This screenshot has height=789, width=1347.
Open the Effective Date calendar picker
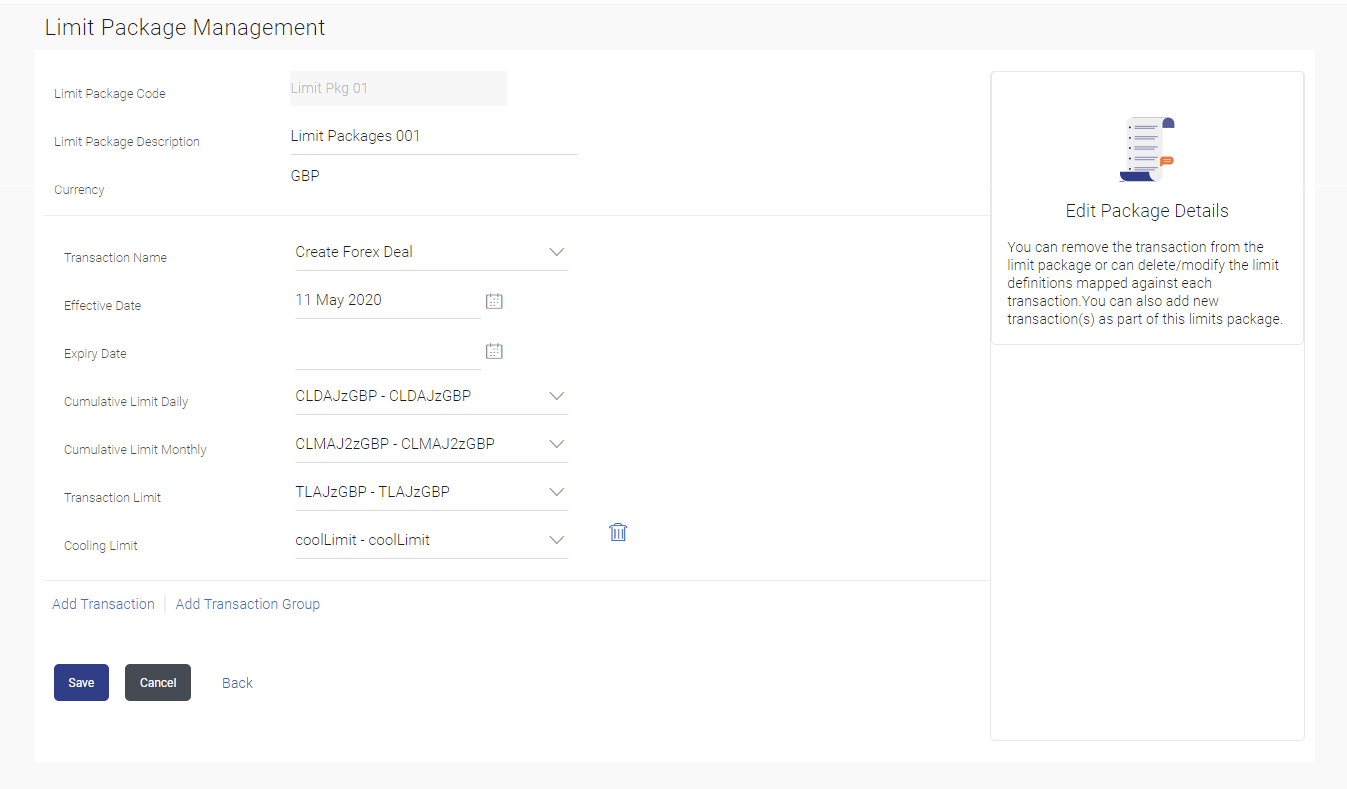coord(494,300)
